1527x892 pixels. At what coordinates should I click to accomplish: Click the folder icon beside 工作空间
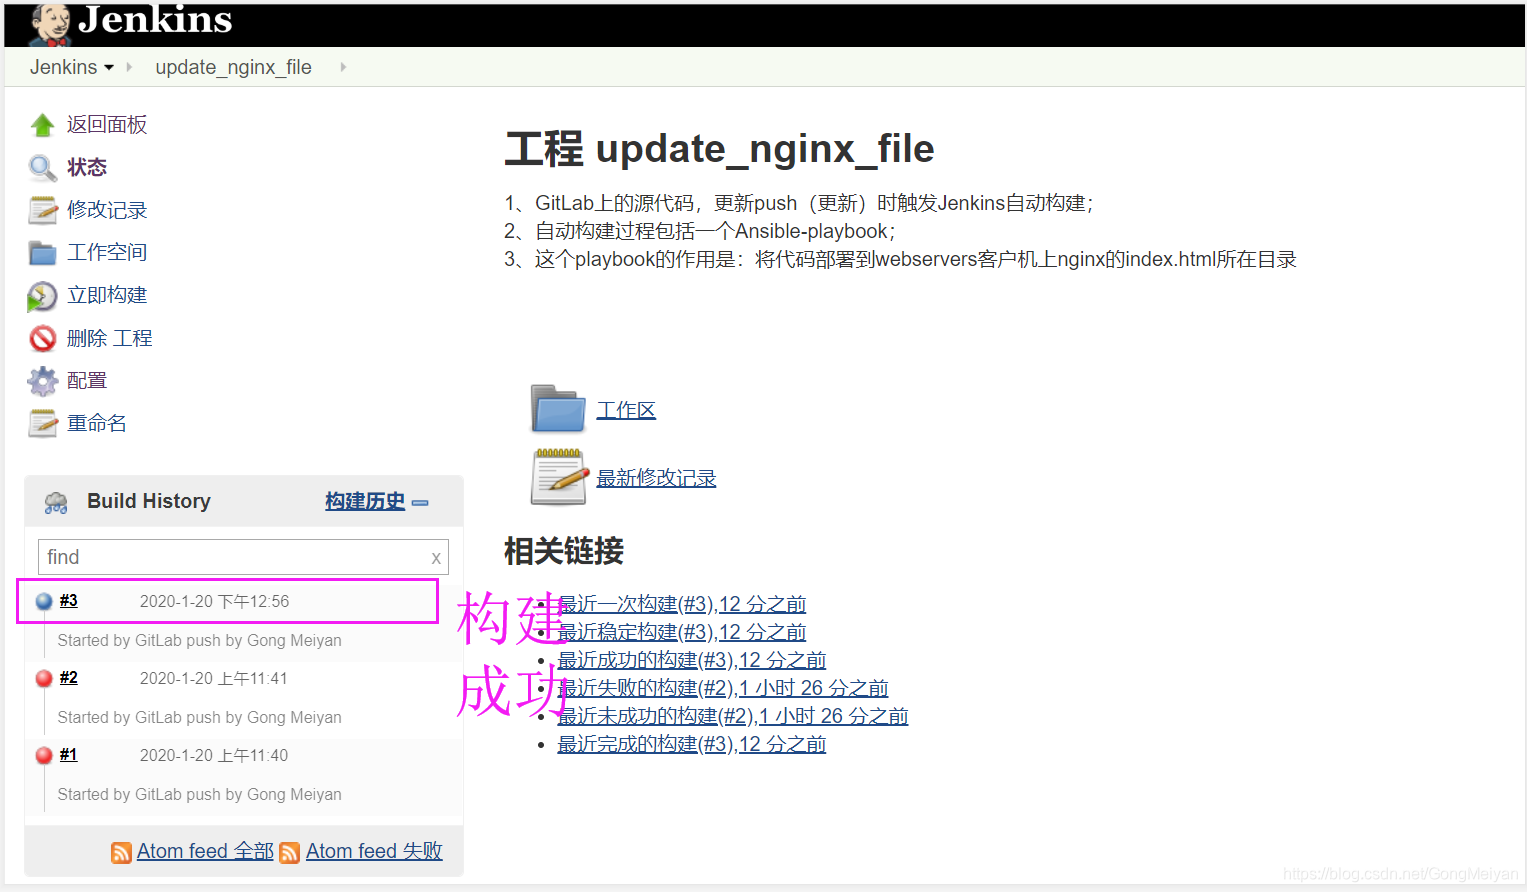point(43,253)
